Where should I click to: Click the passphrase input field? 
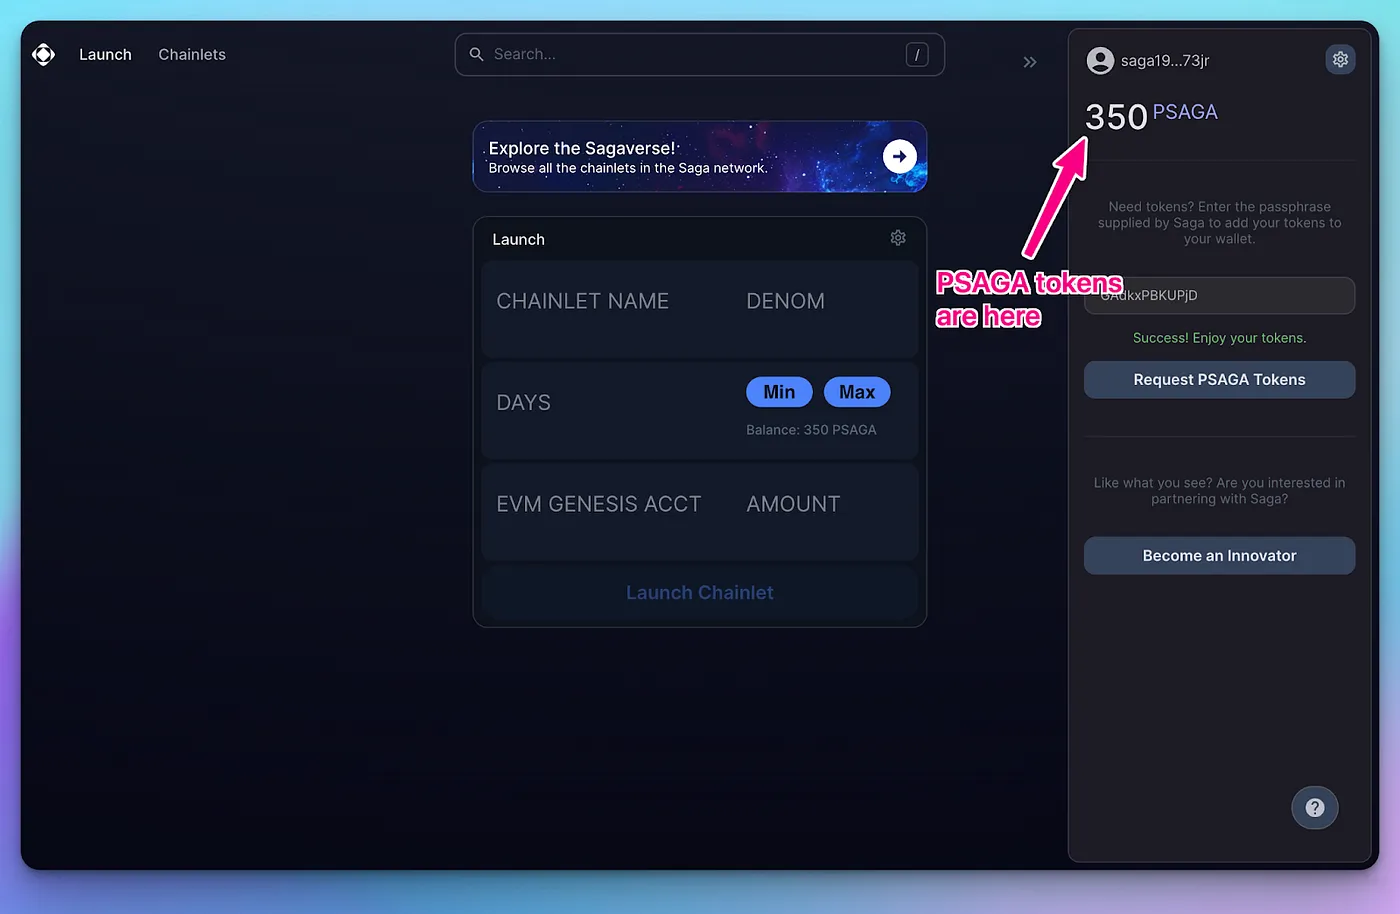tap(1219, 296)
